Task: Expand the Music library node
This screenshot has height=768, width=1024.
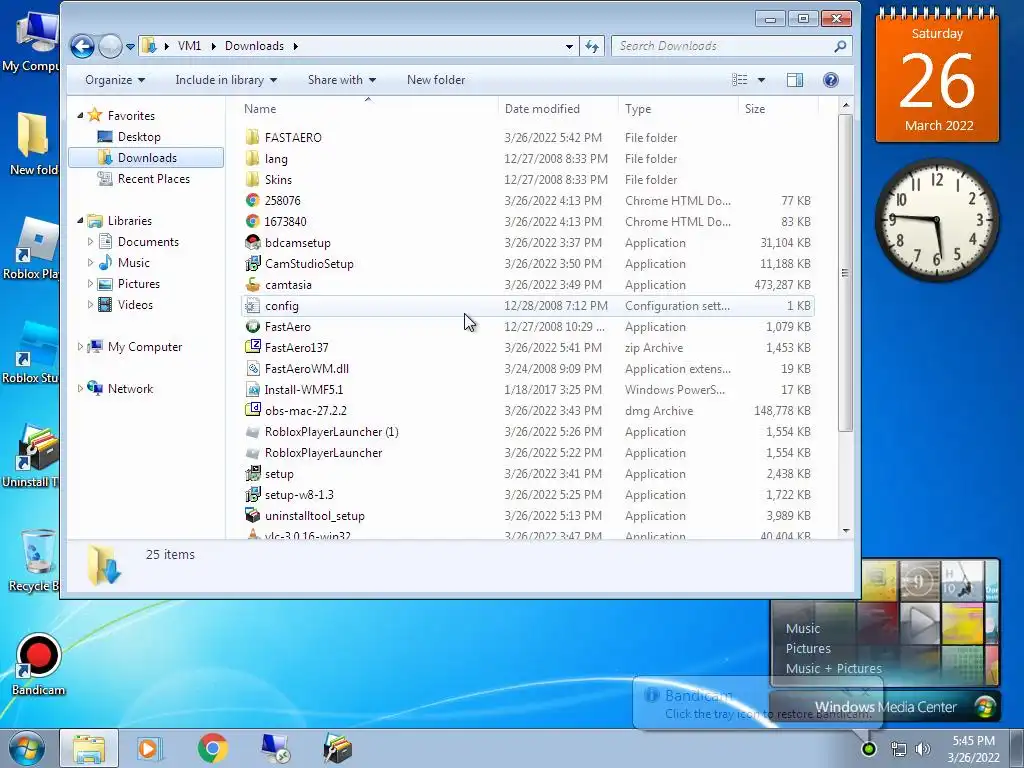Action: (90, 263)
